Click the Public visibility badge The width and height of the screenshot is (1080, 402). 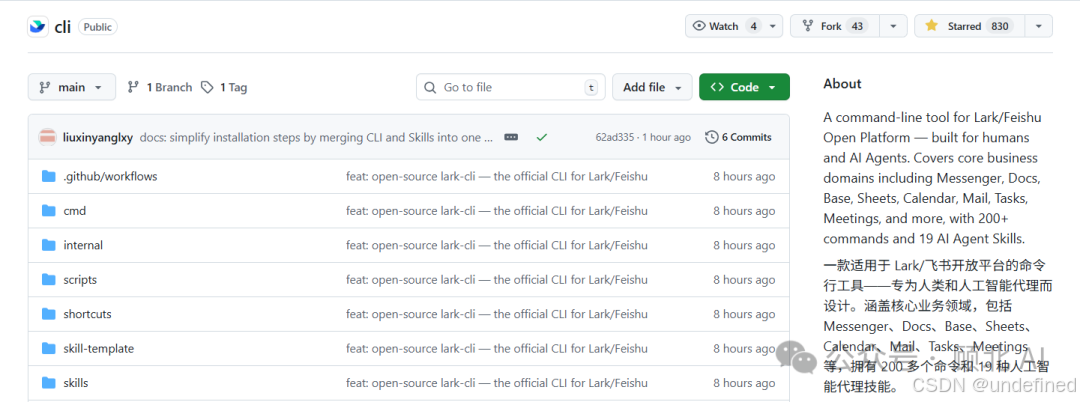click(x=98, y=27)
